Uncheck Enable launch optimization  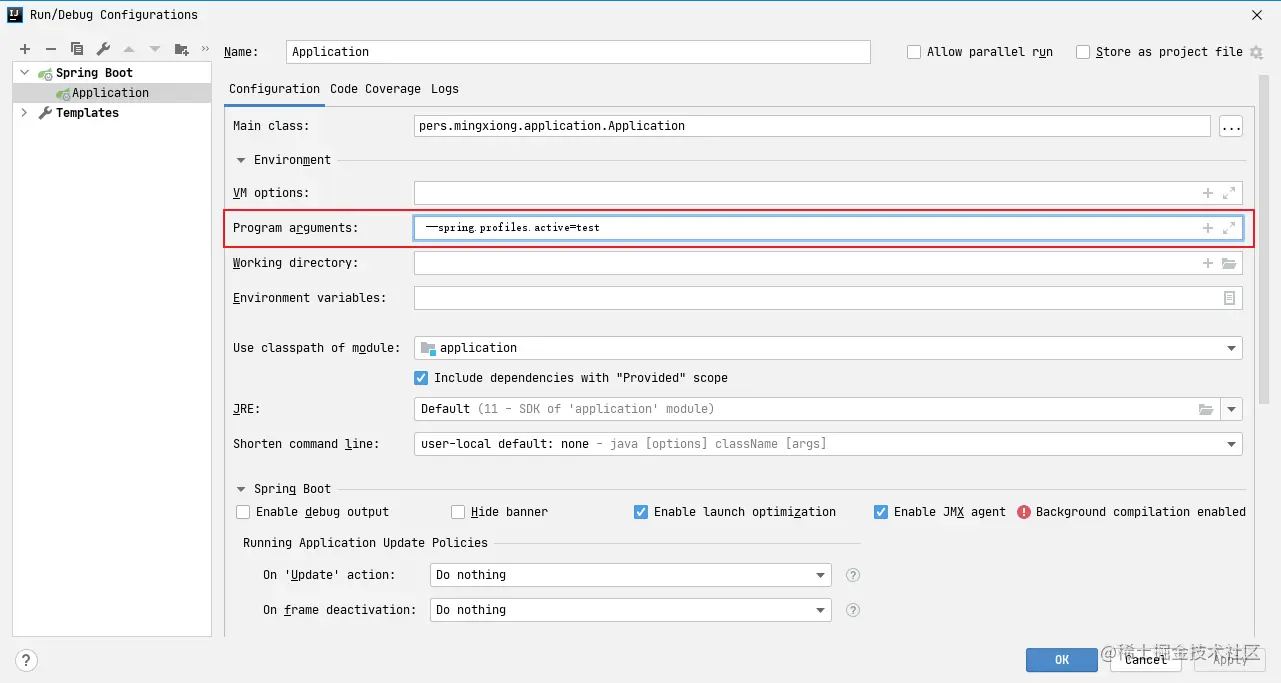(x=641, y=512)
